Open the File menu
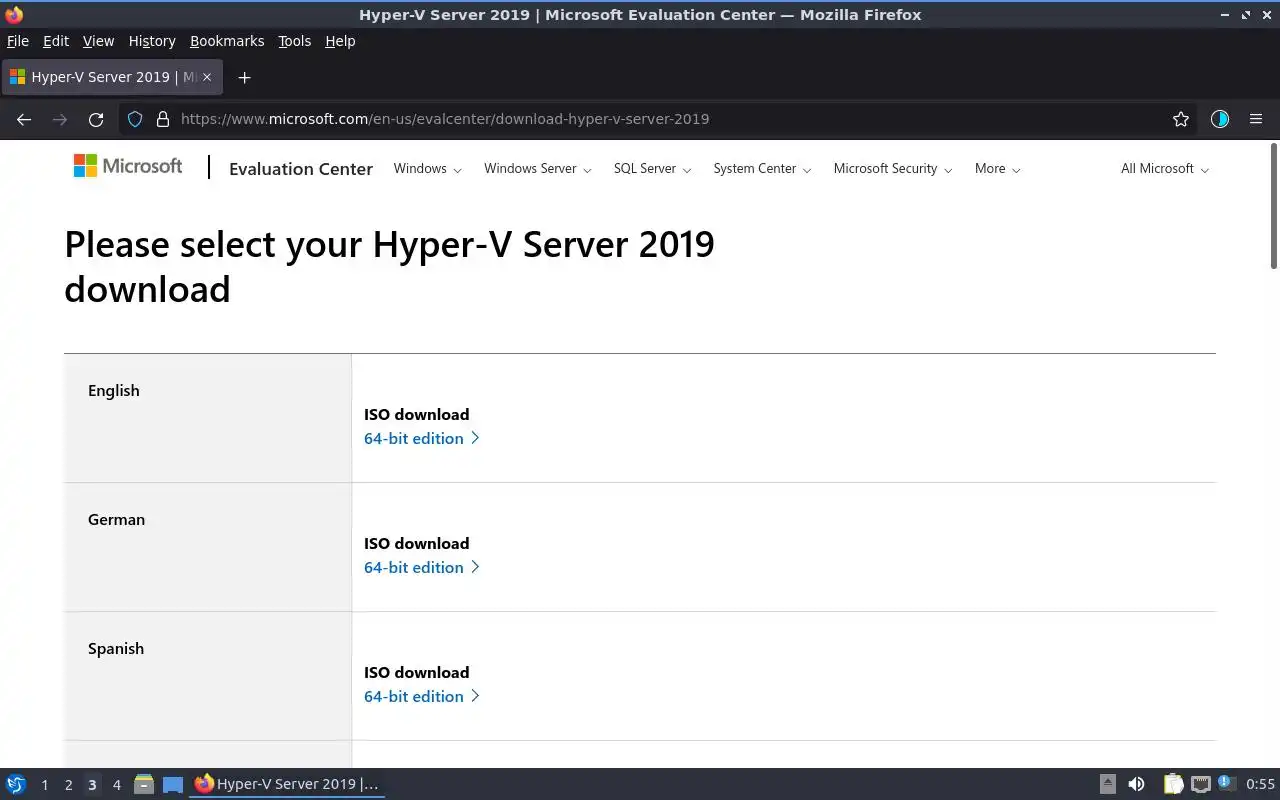The width and height of the screenshot is (1280, 800). [18, 41]
